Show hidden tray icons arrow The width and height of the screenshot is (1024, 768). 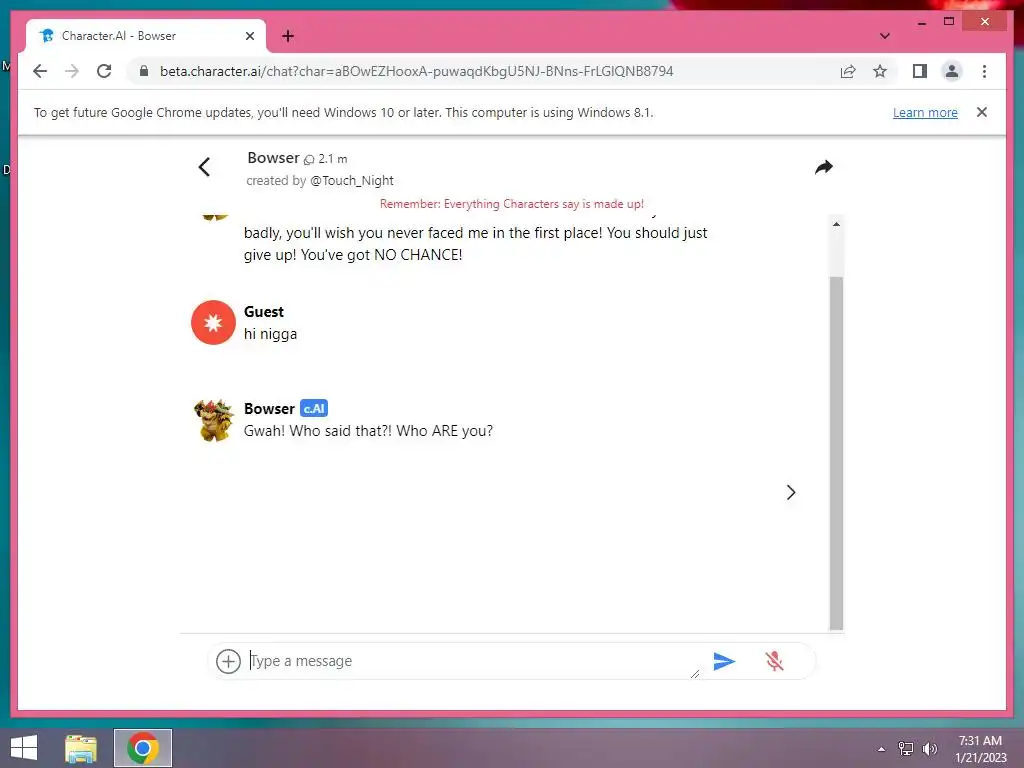coord(882,749)
